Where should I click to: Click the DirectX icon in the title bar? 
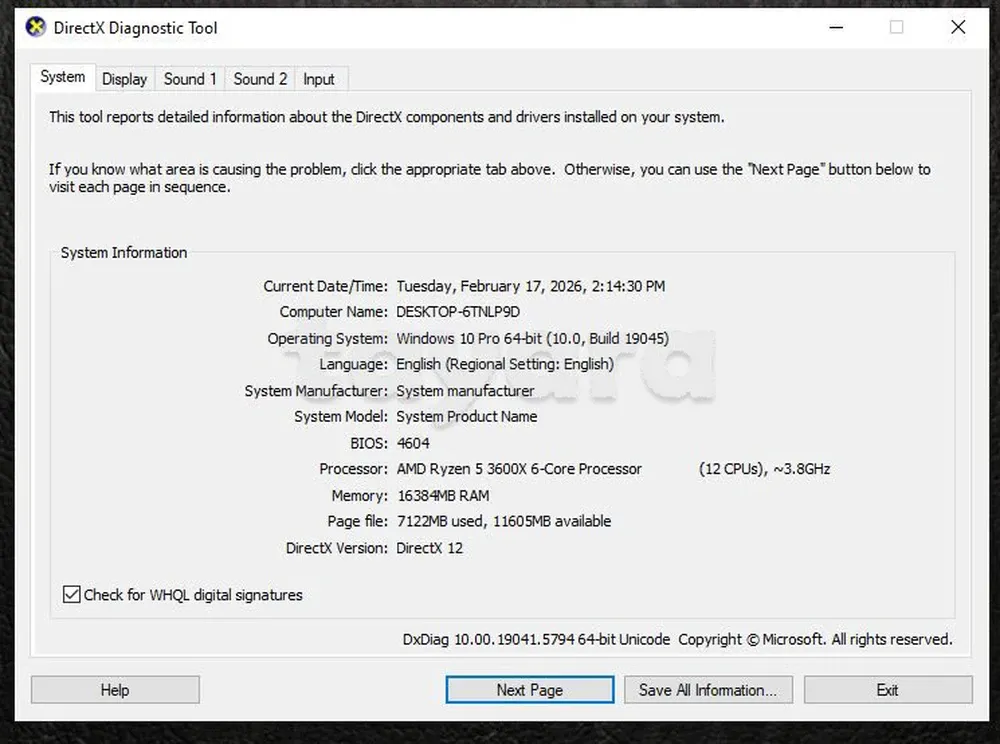coord(36,27)
